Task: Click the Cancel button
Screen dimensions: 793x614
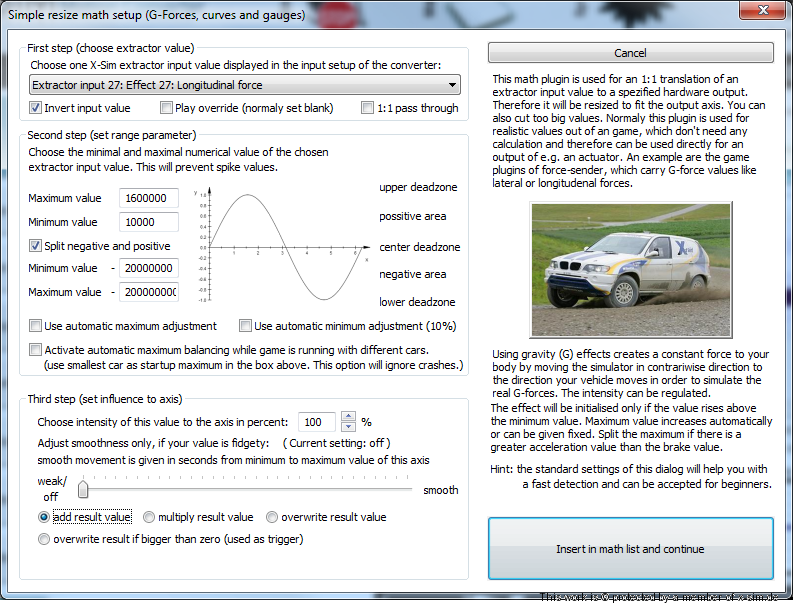Action: 630,53
